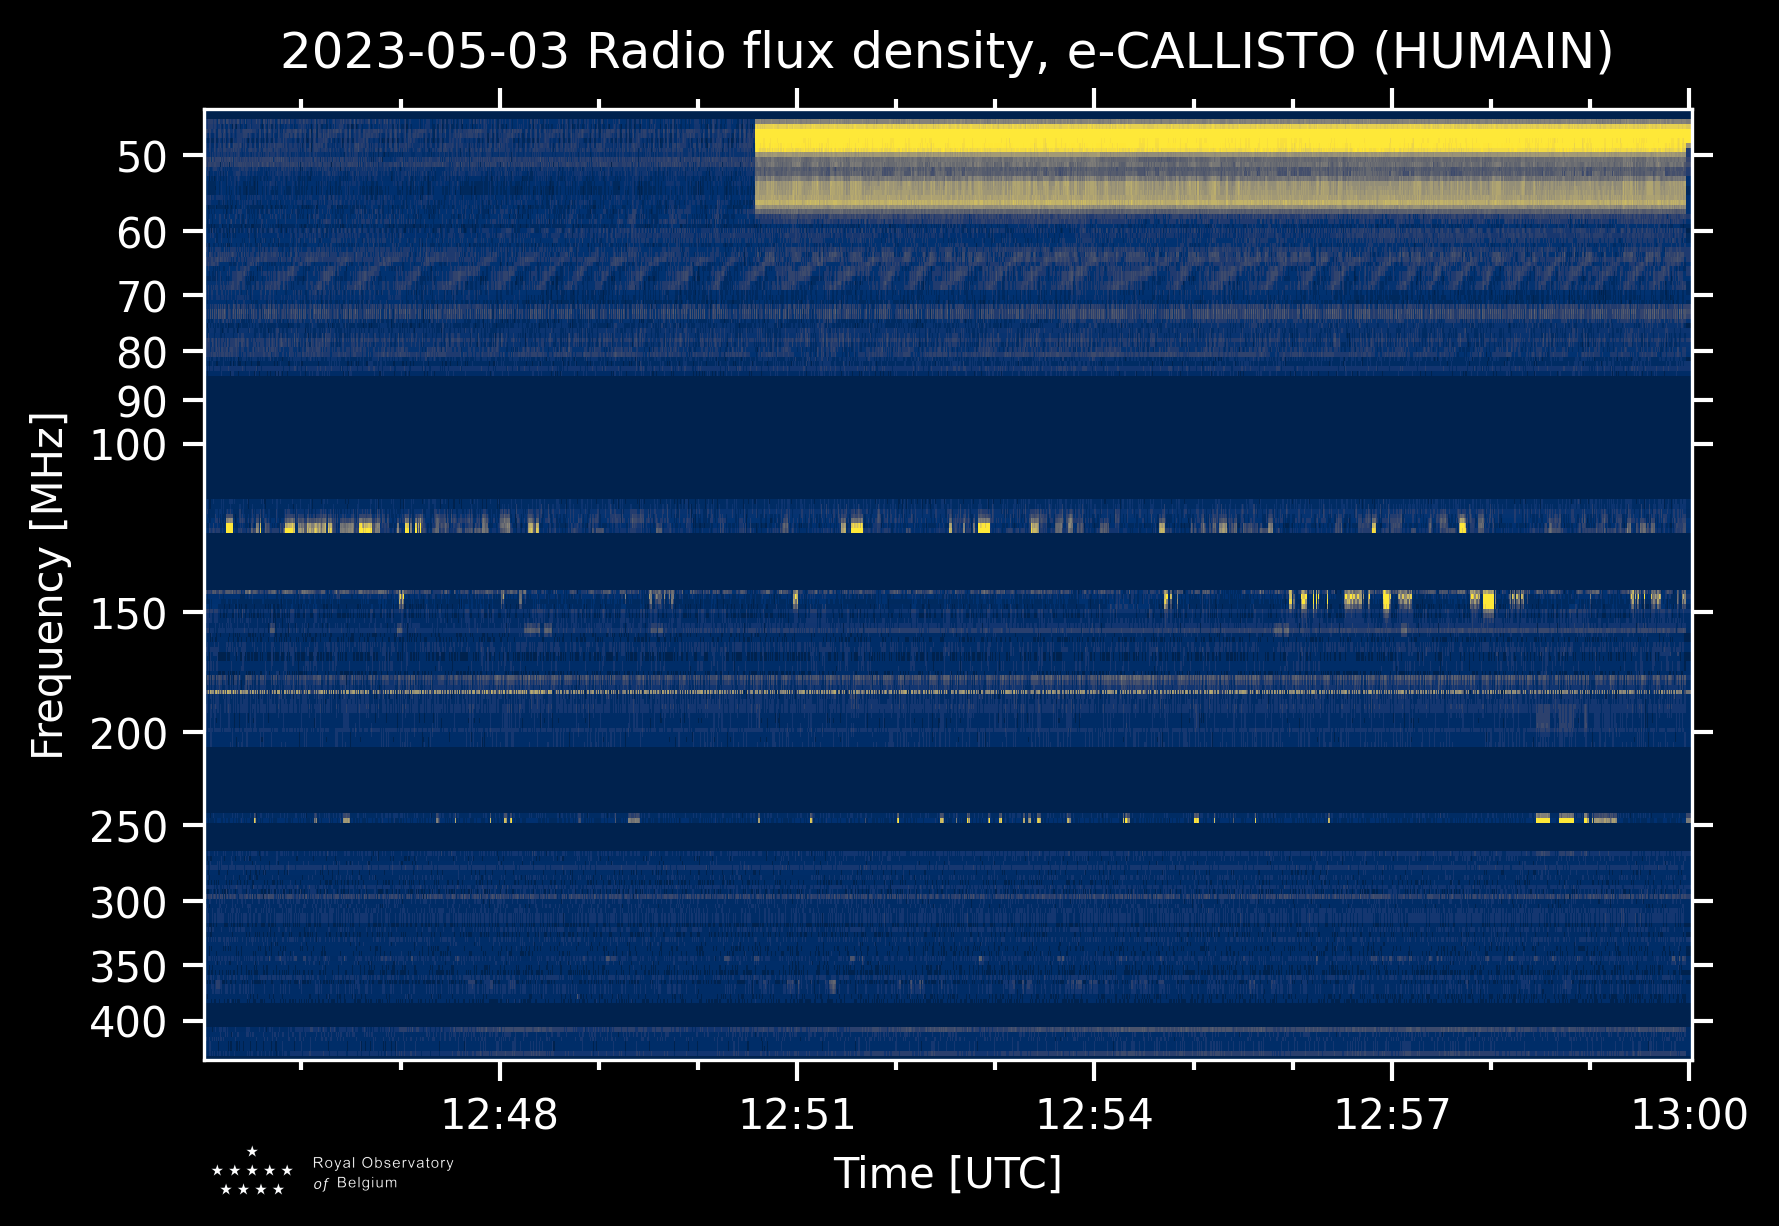Click the Royal Observatory stars logo

[252, 1171]
